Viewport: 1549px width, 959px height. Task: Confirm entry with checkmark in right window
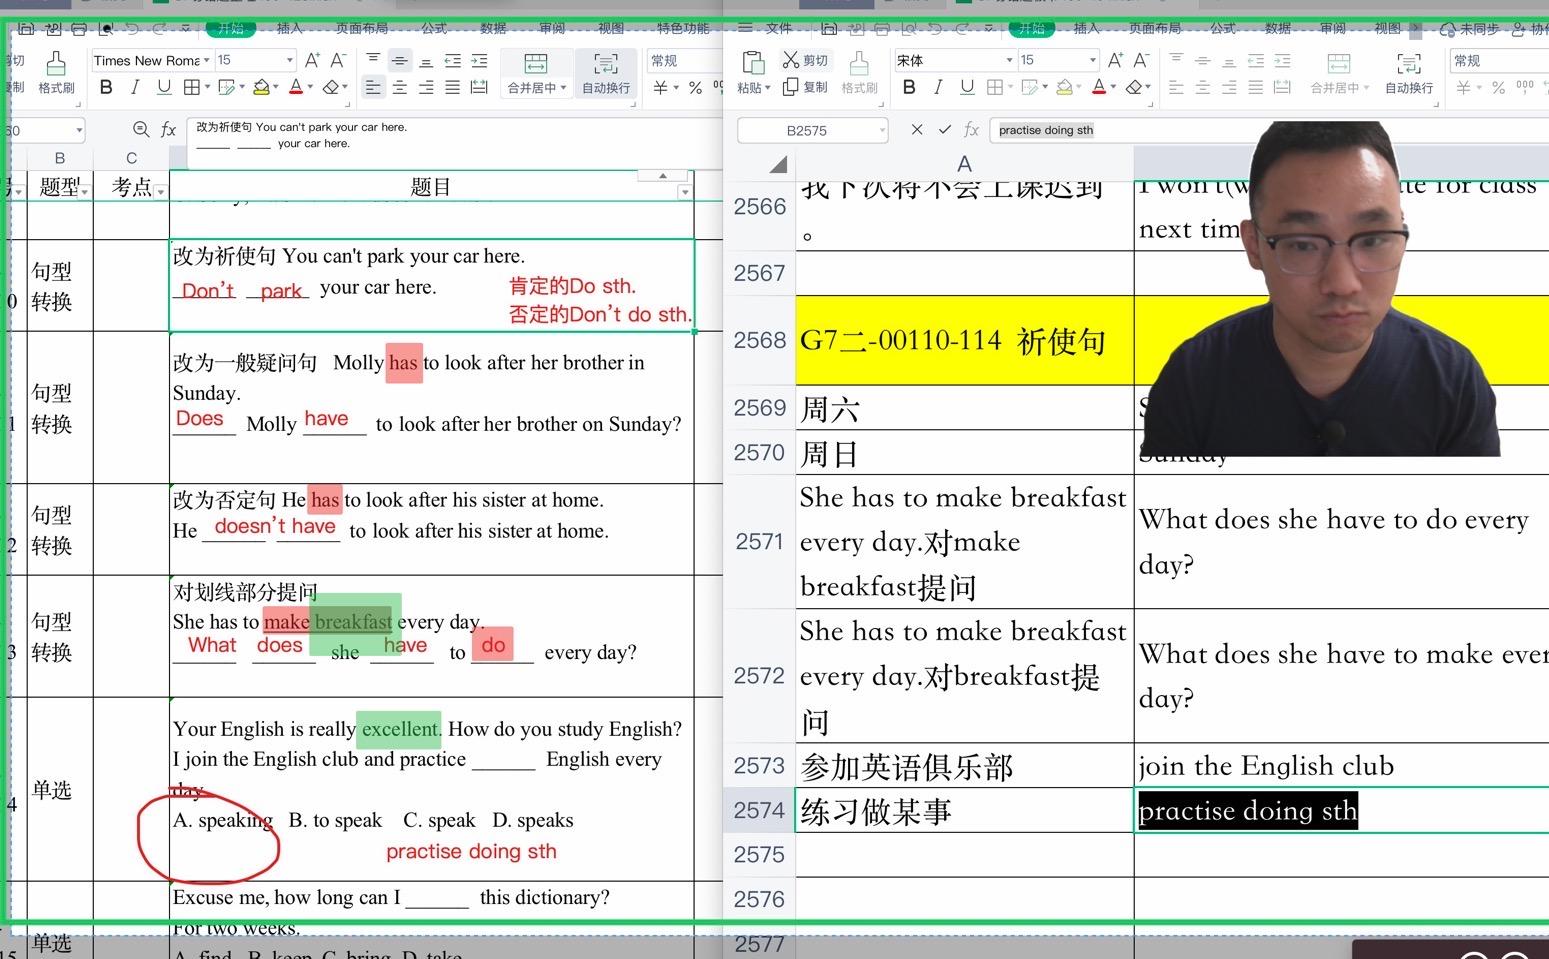point(945,129)
